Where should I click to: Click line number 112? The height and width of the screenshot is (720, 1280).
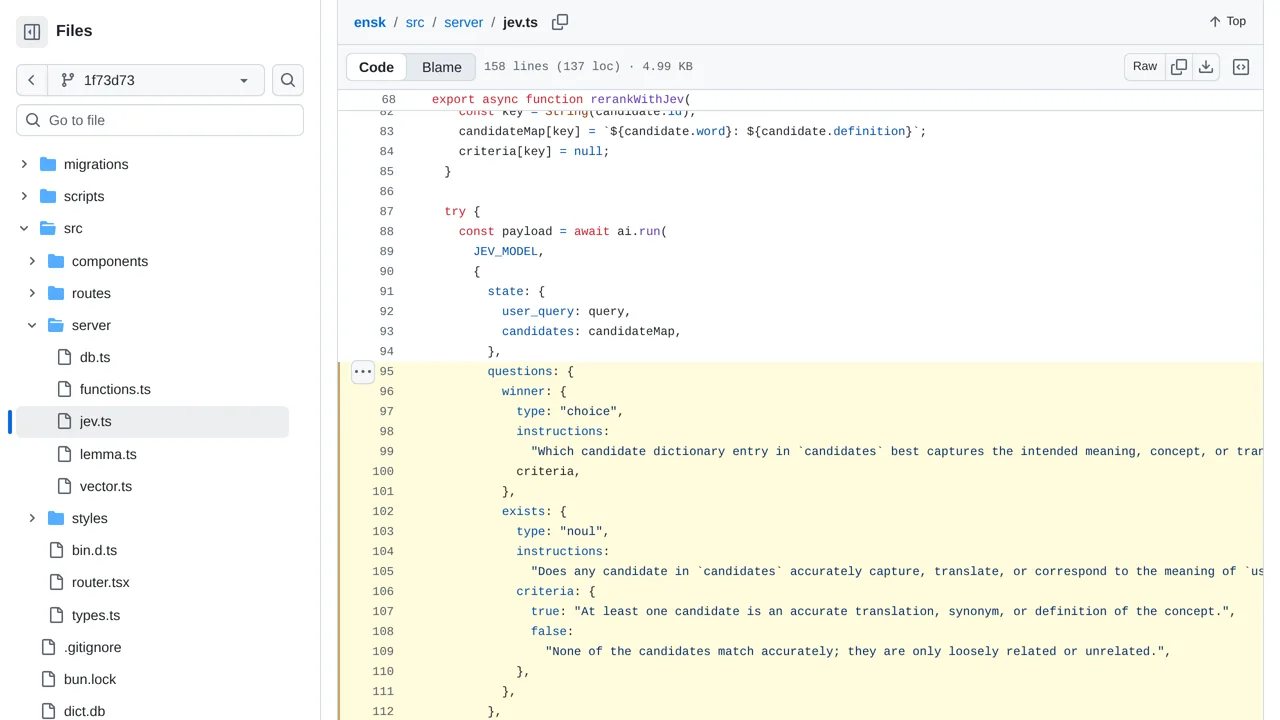click(x=383, y=711)
